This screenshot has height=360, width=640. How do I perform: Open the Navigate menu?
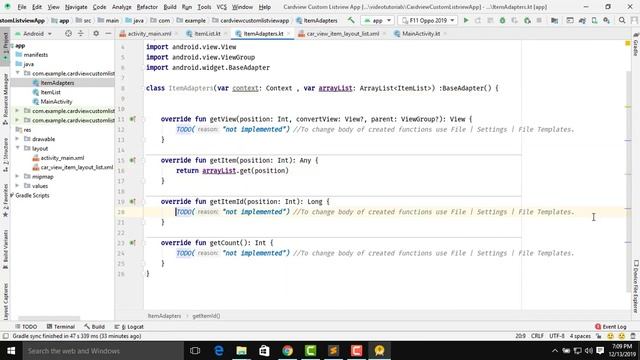(76, 7)
